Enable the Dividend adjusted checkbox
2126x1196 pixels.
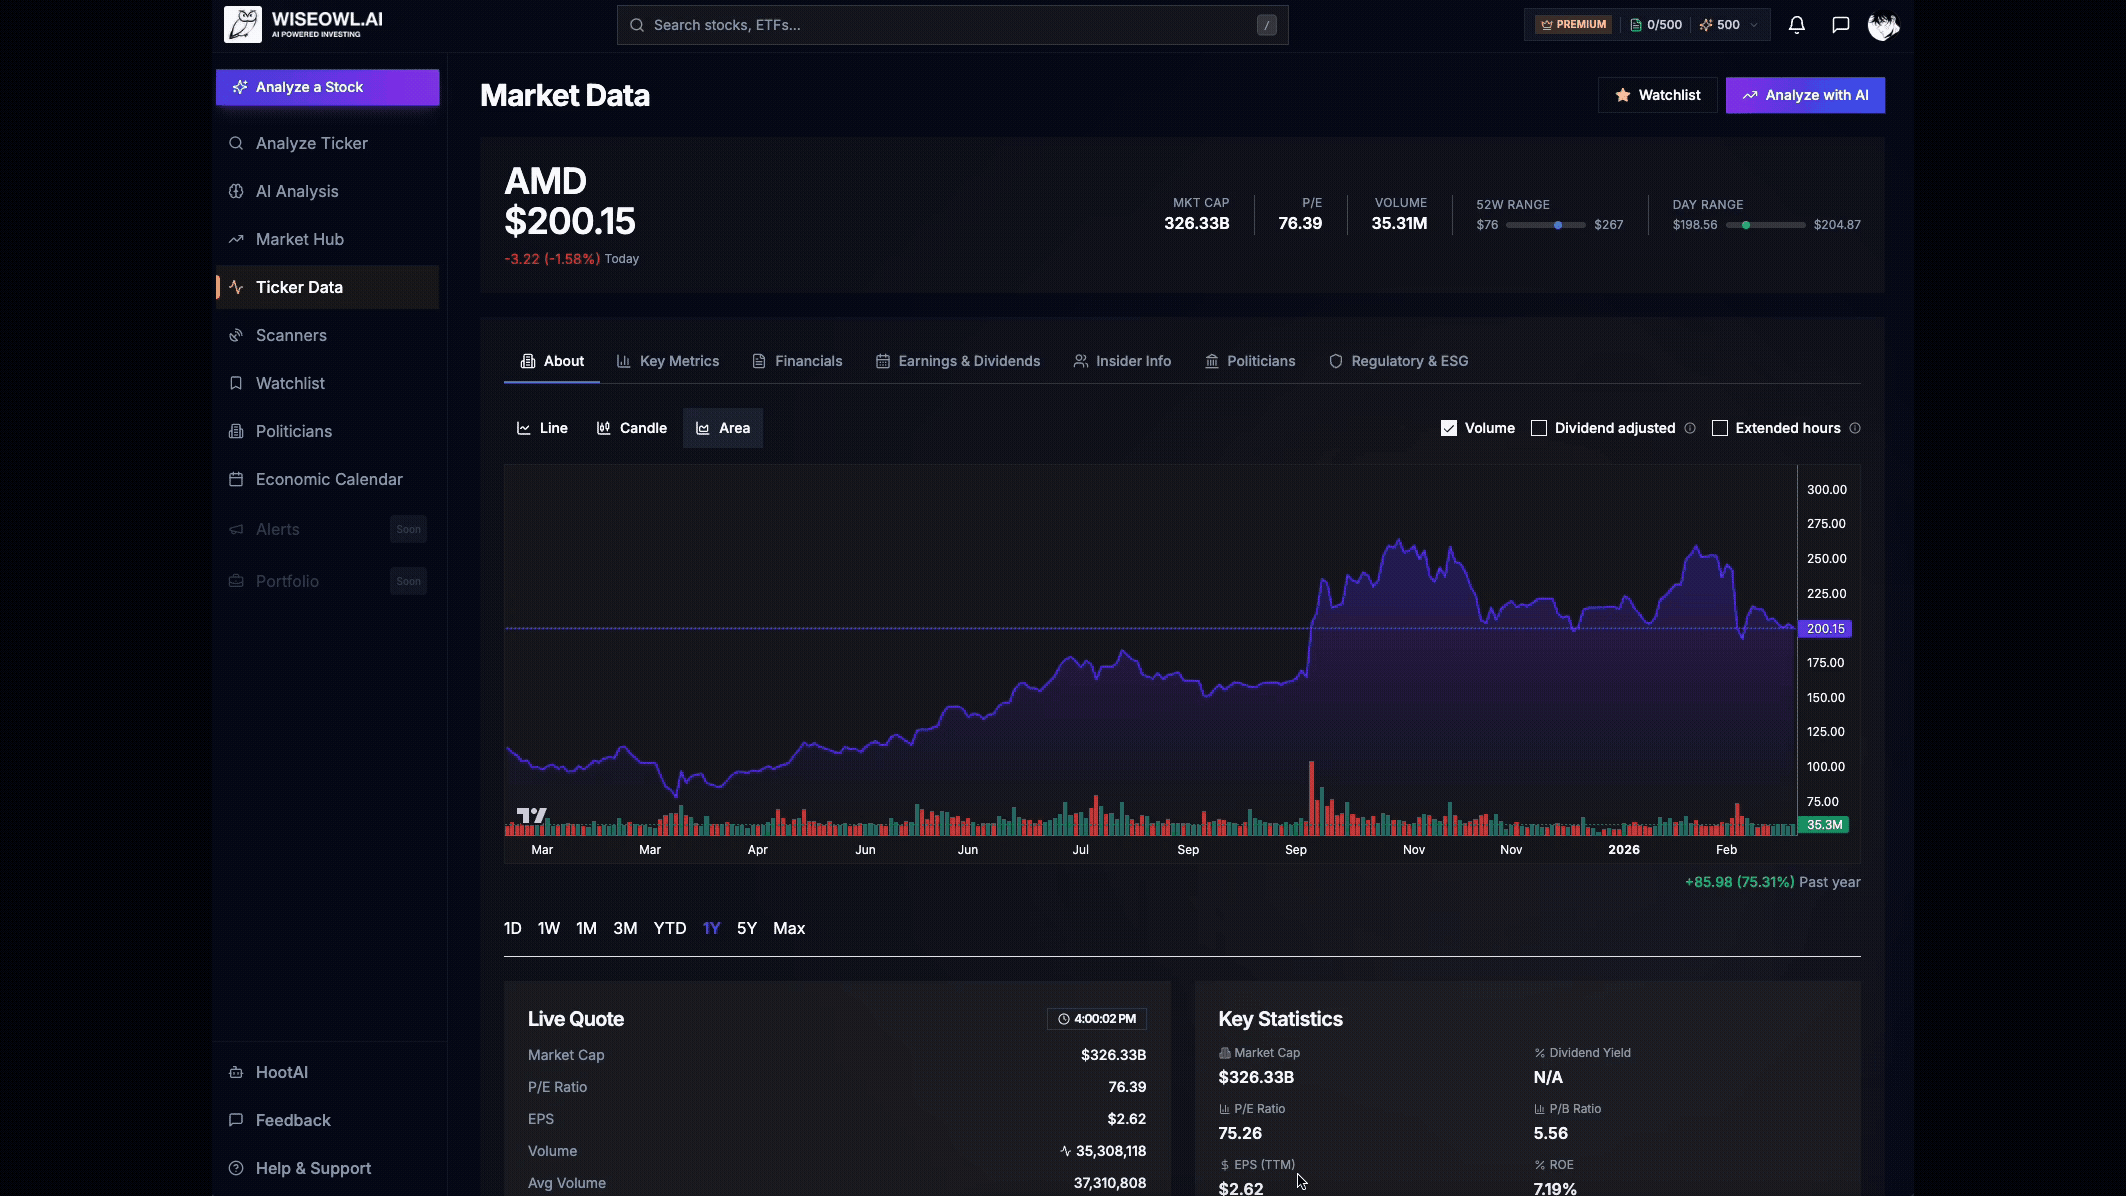point(1538,427)
